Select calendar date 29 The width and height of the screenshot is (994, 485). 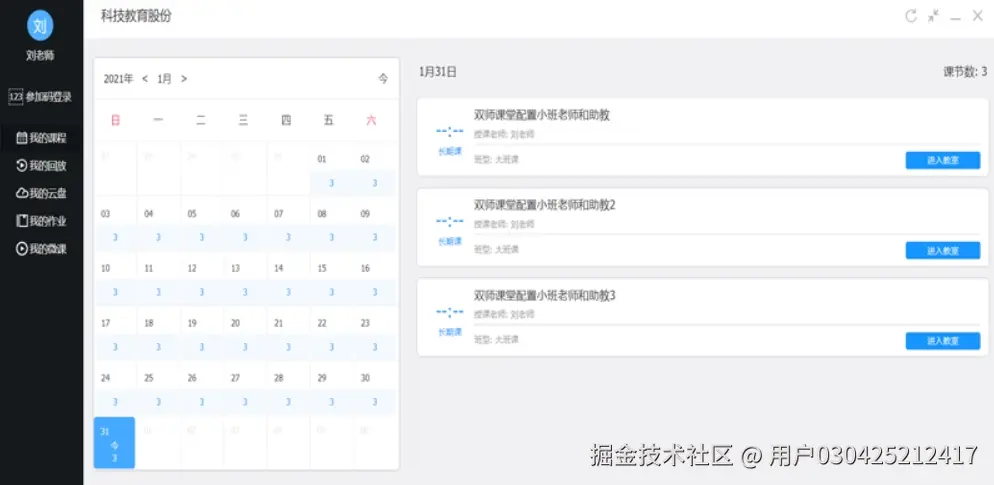(331, 389)
